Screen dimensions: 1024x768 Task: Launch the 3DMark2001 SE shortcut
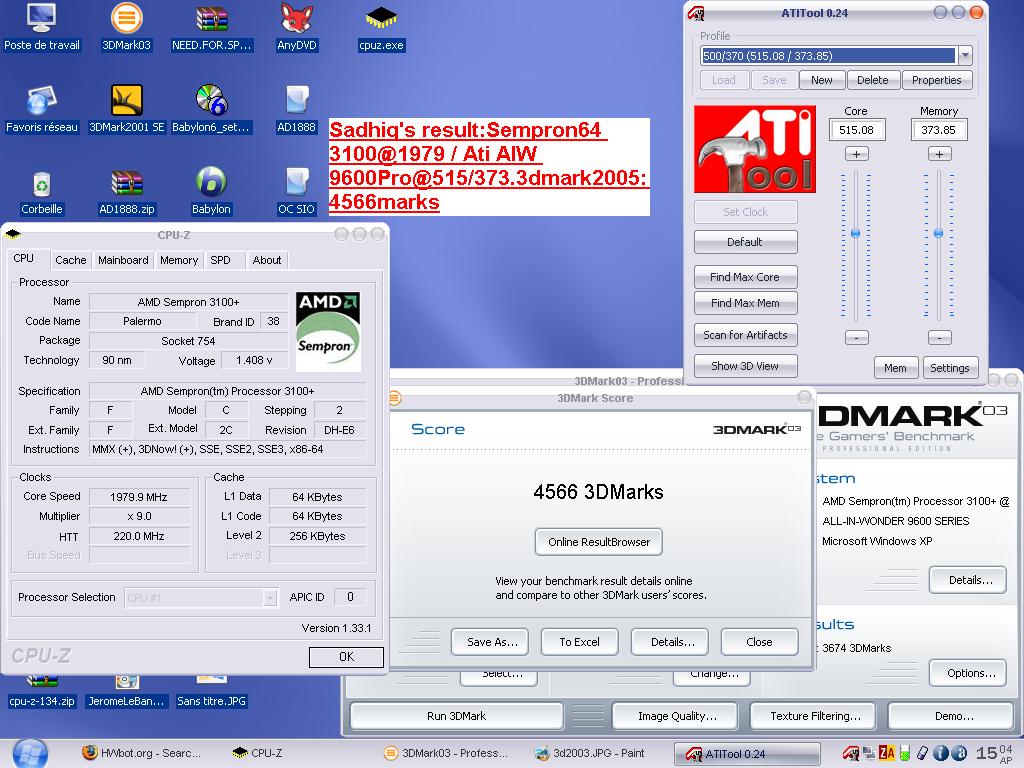(126, 108)
